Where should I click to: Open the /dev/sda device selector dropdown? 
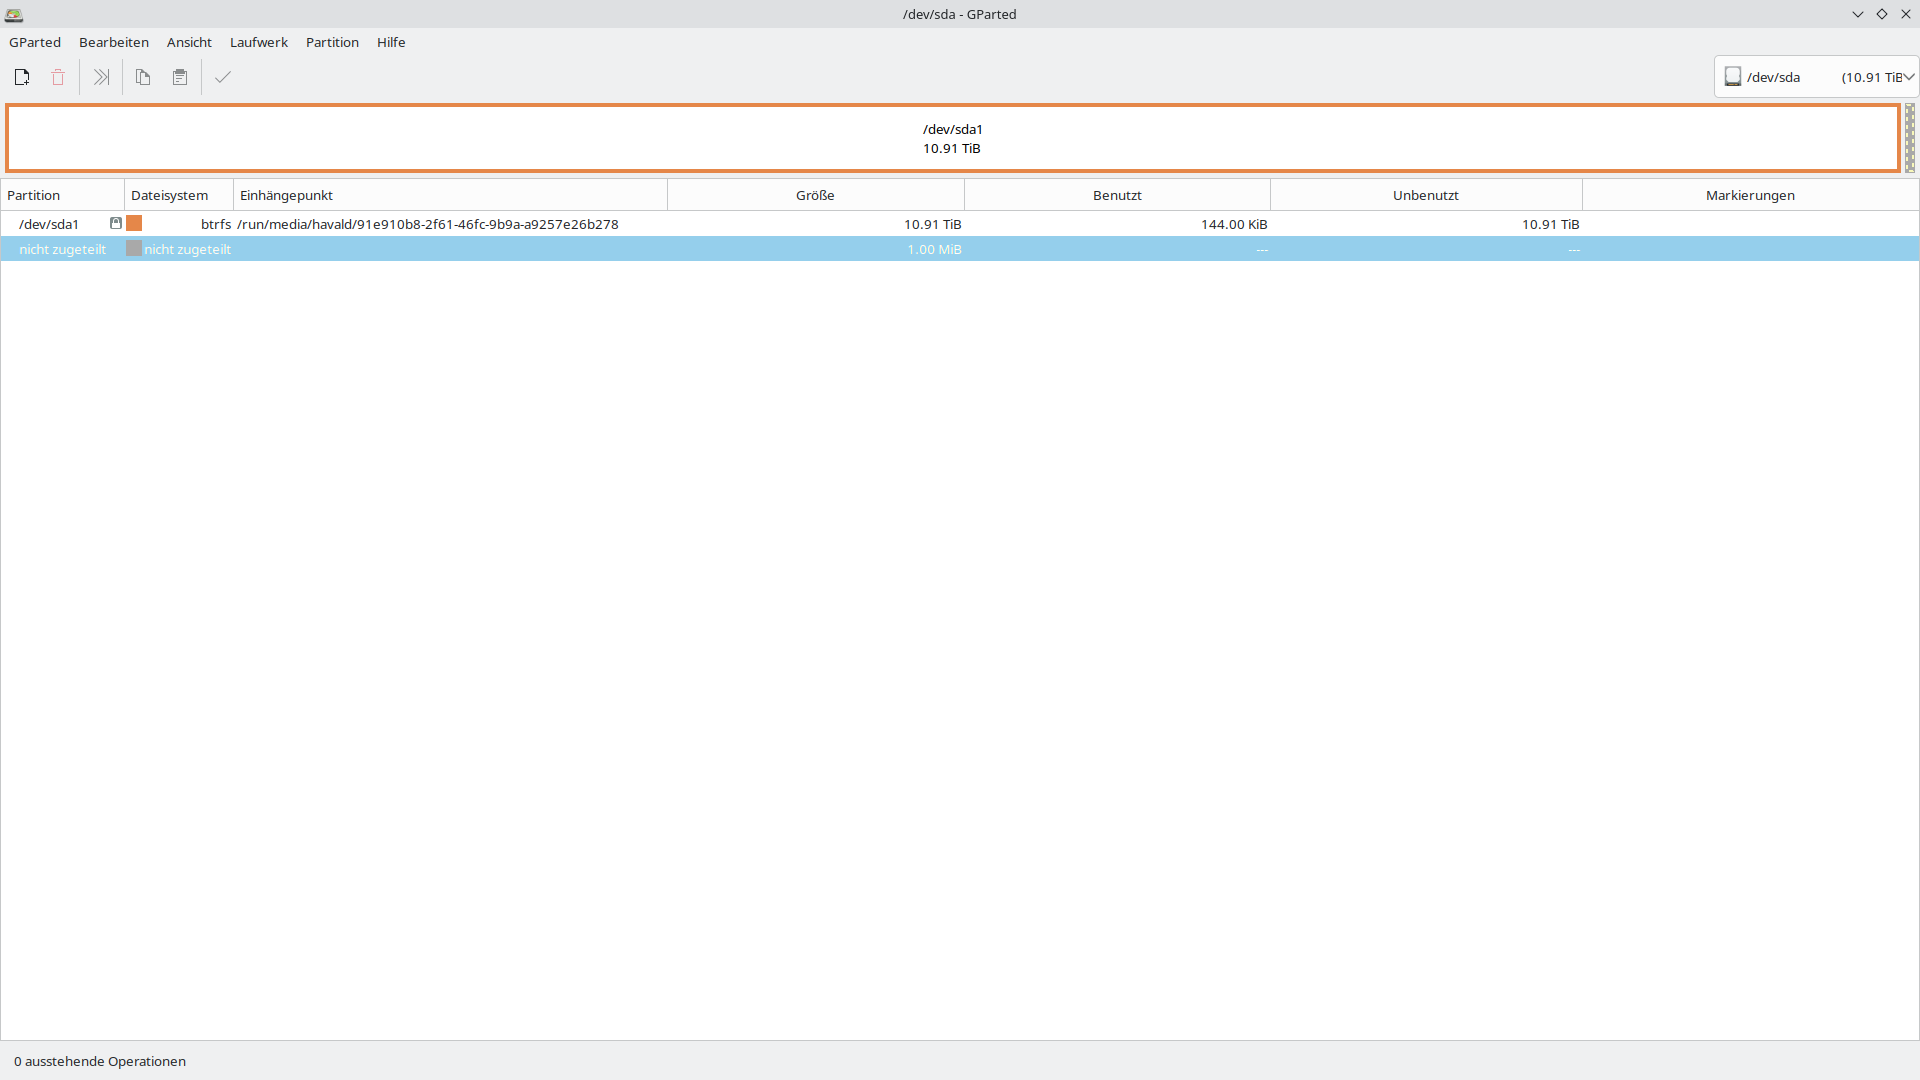tap(1816, 77)
